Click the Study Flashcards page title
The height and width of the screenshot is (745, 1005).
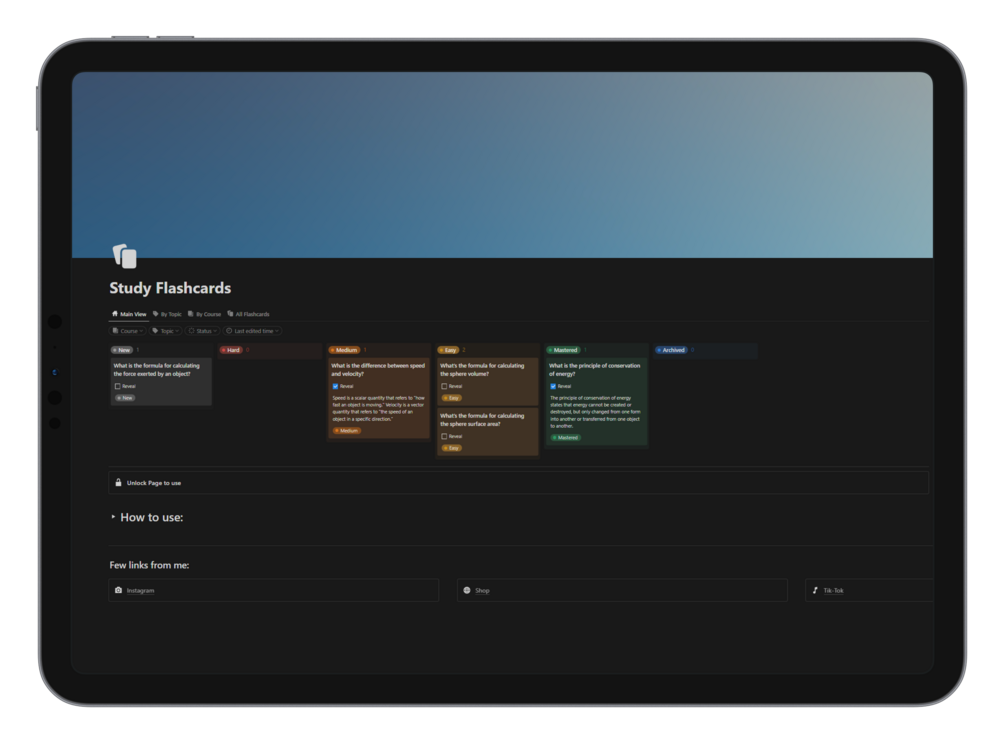point(170,288)
